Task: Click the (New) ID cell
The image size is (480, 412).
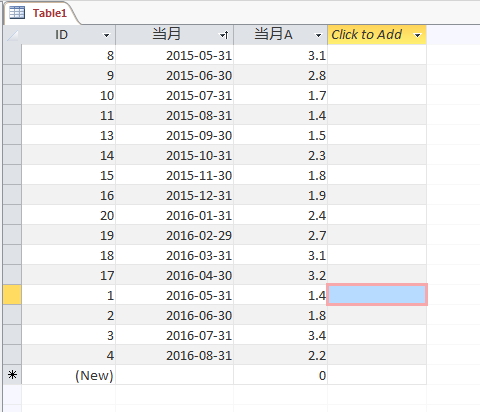Action: pos(69,375)
